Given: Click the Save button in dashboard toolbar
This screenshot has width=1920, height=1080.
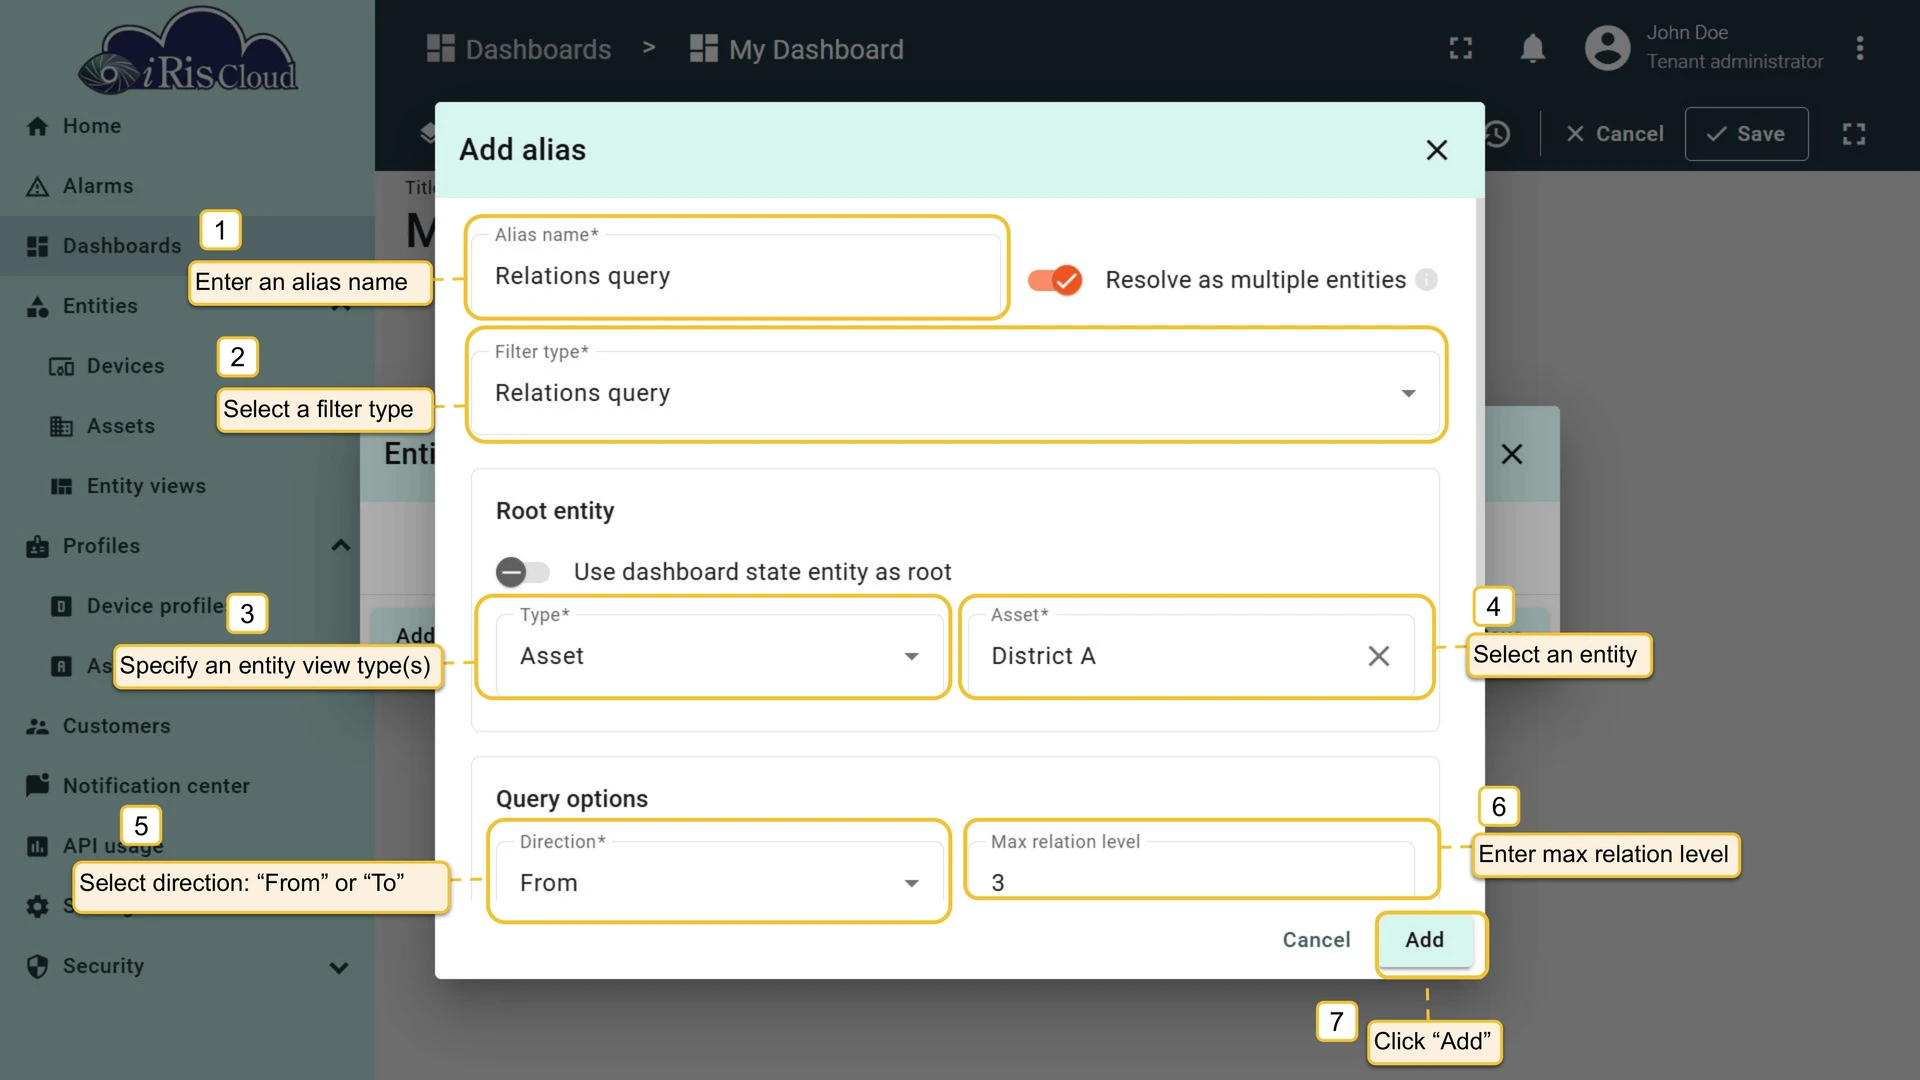Looking at the screenshot, I should [1746, 134].
